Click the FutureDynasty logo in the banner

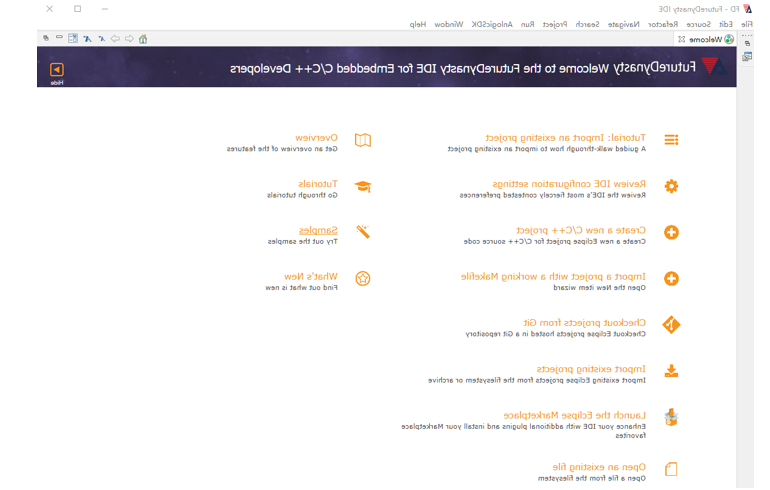714,66
